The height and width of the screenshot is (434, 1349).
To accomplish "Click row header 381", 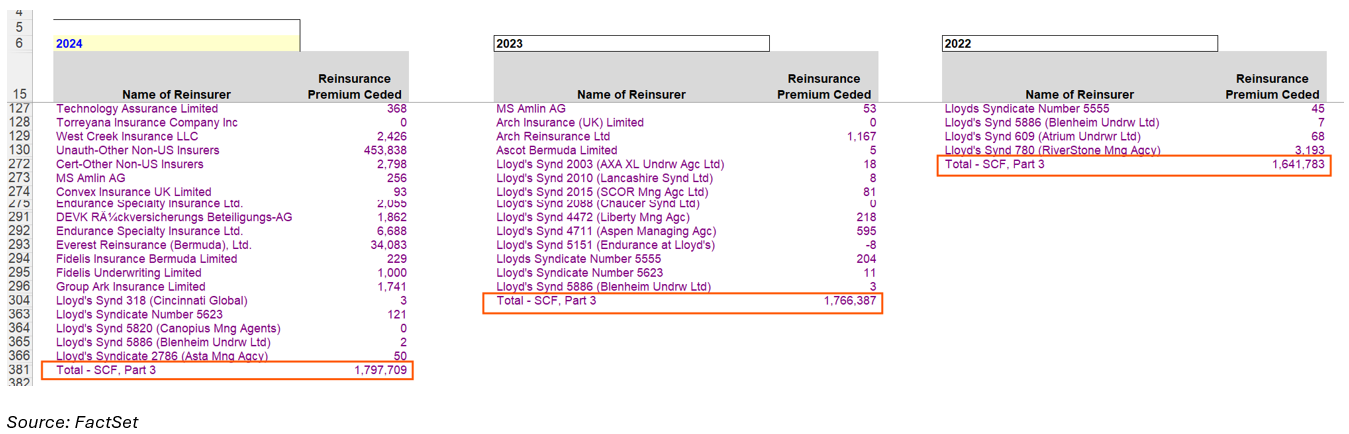I will click(x=20, y=370).
